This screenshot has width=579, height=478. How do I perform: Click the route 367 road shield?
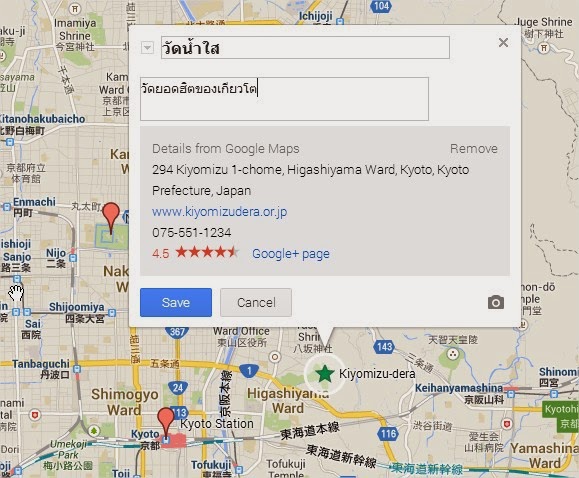tap(178, 331)
